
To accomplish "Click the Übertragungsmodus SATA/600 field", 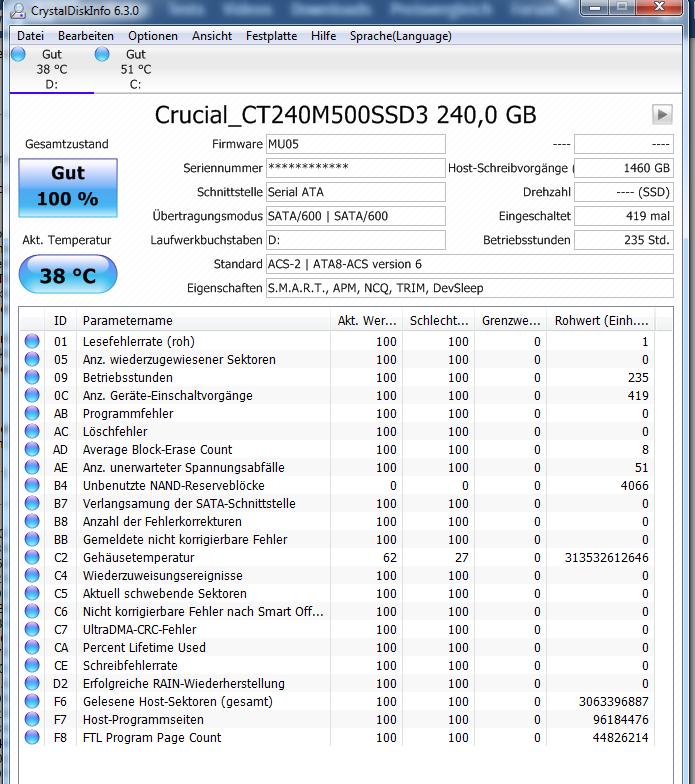I will (356, 216).
